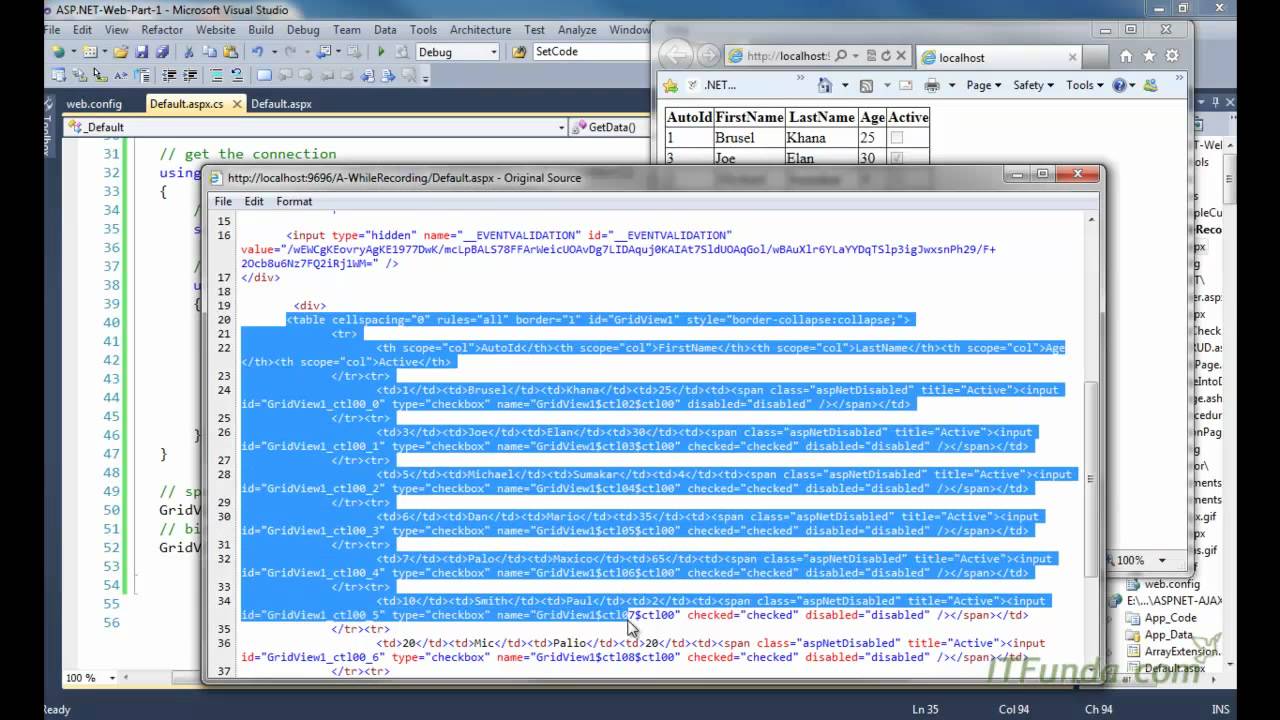Print icon in IE command bar
The width and height of the screenshot is (1280, 720).
point(932,85)
